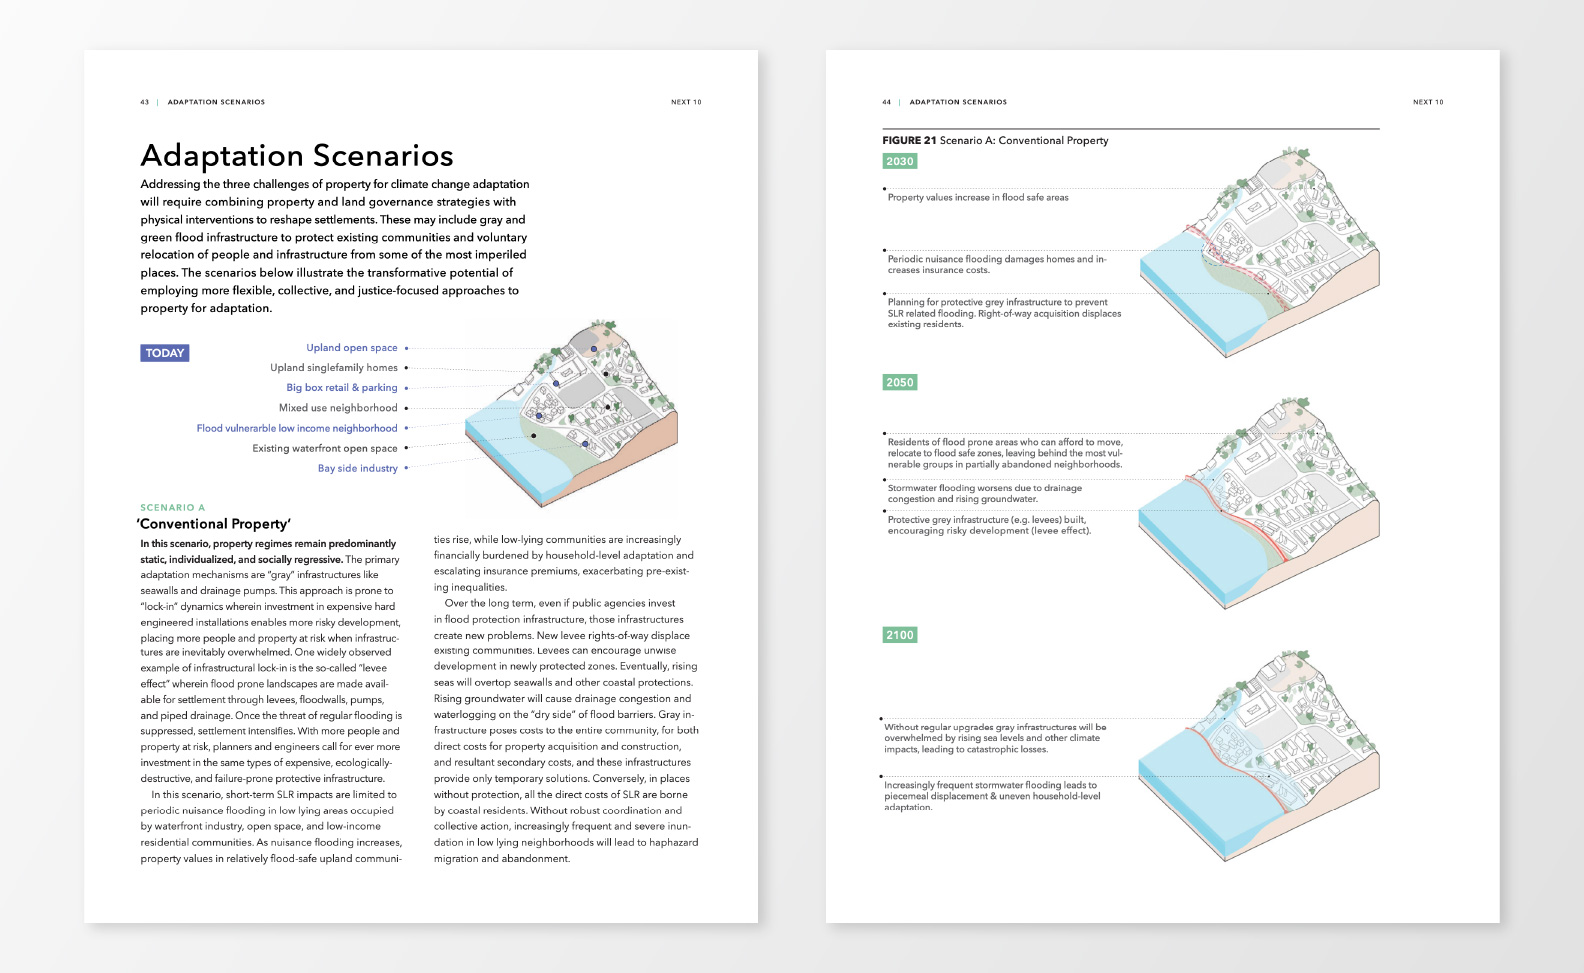Viewport: 1584px width, 973px height.
Task: Click the green 2030 year badge
Action: coord(899,161)
